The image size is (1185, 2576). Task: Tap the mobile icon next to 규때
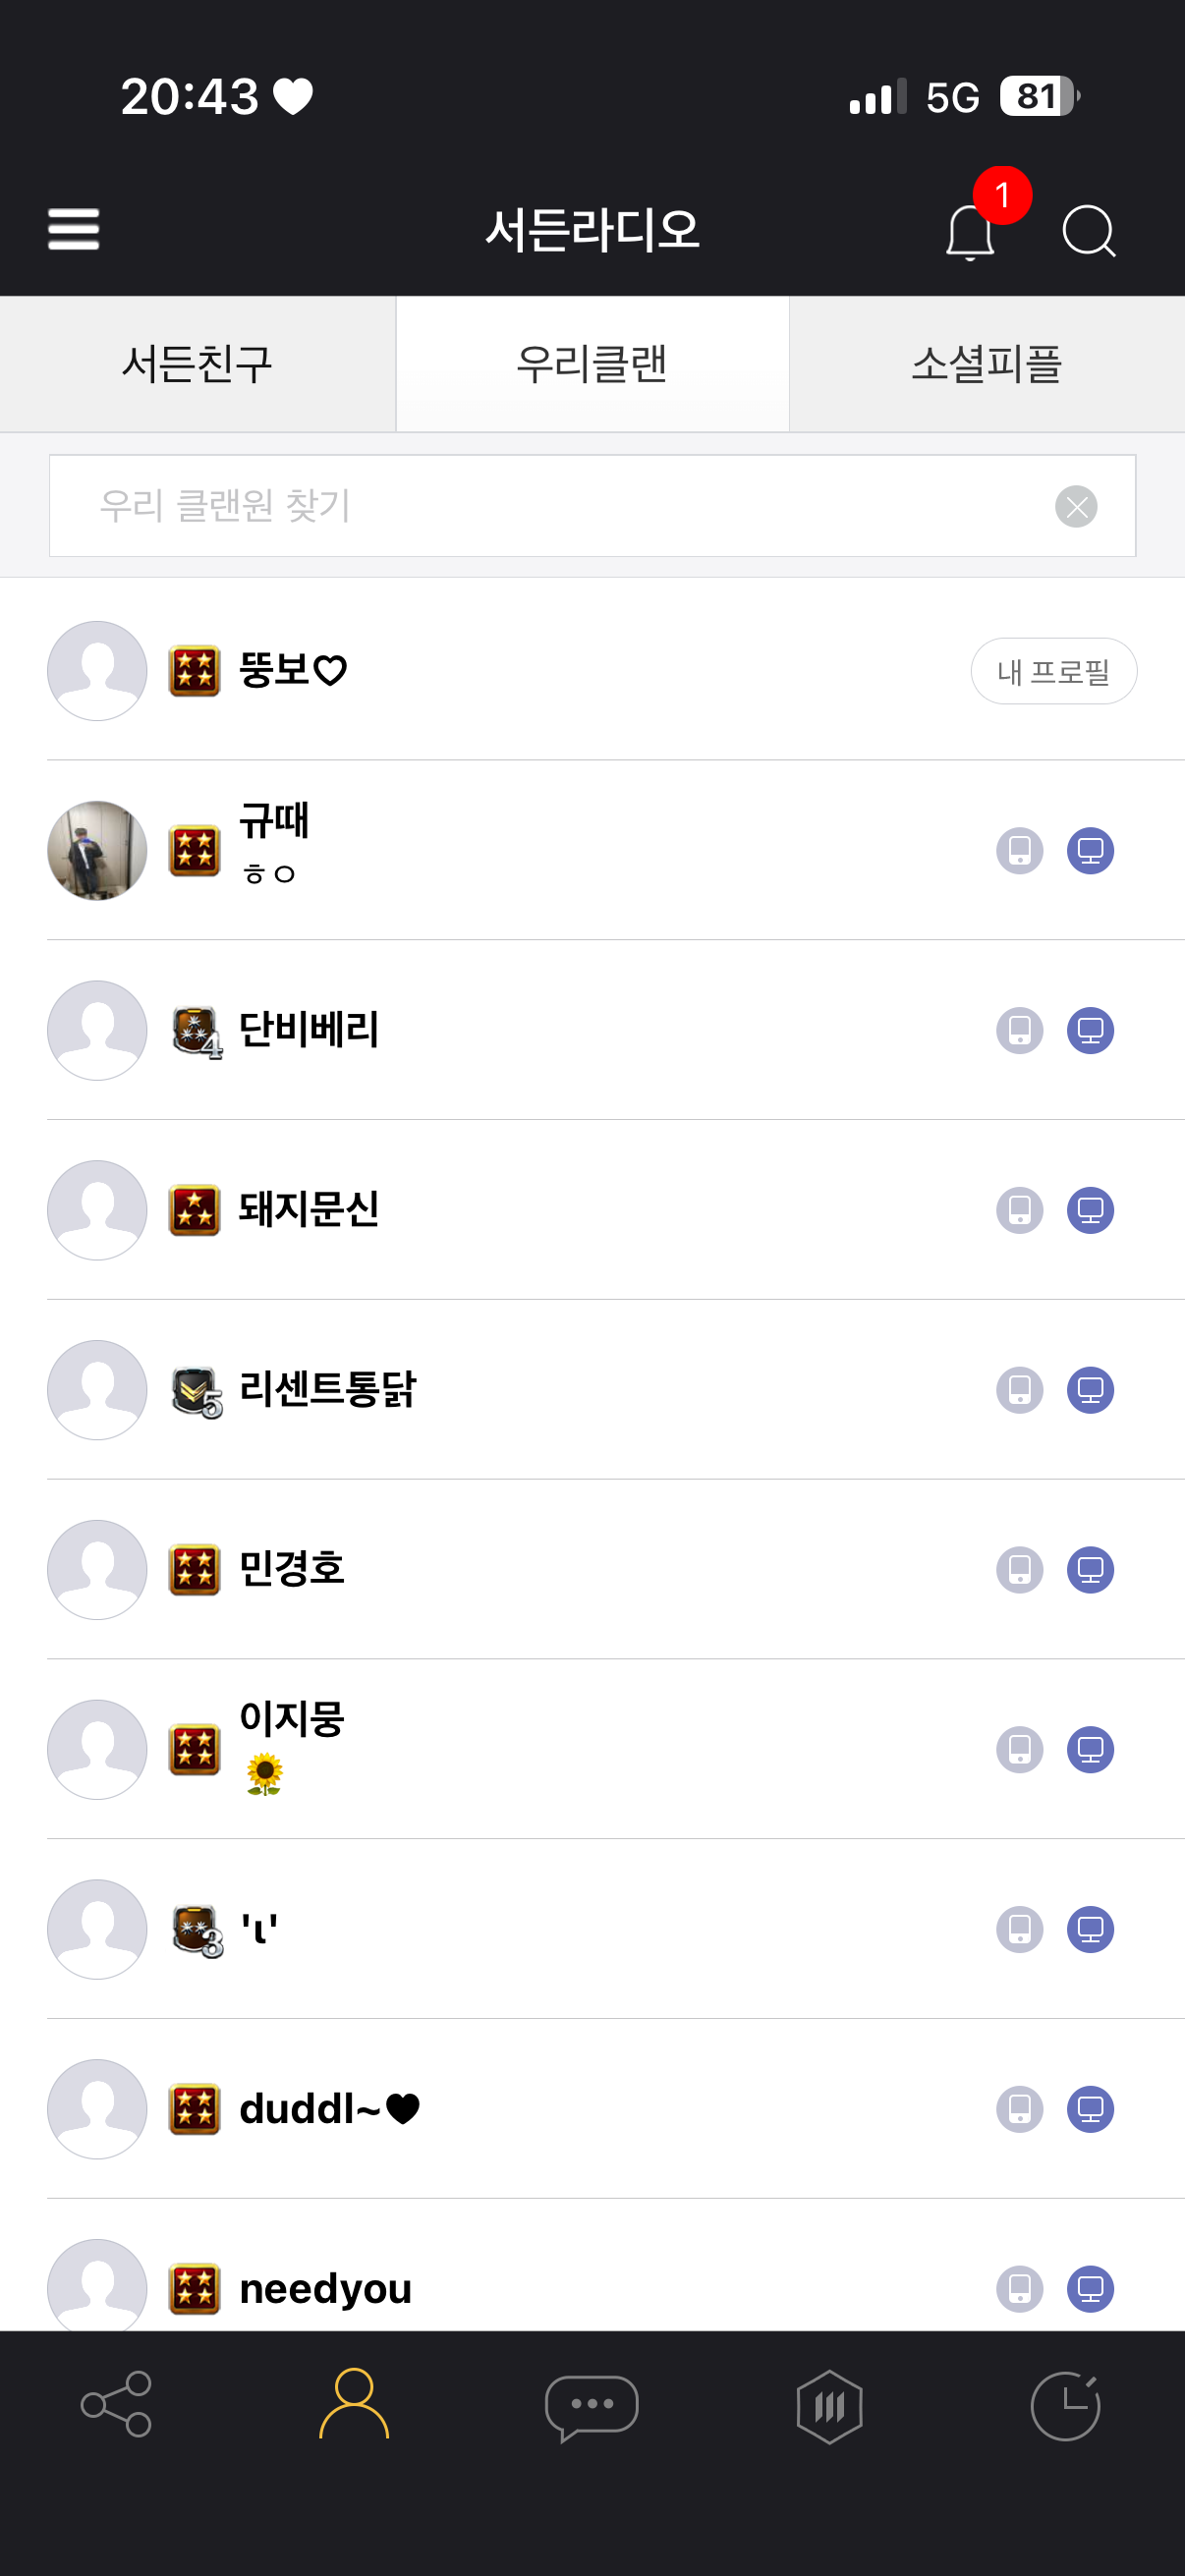[x=1019, y=851]
